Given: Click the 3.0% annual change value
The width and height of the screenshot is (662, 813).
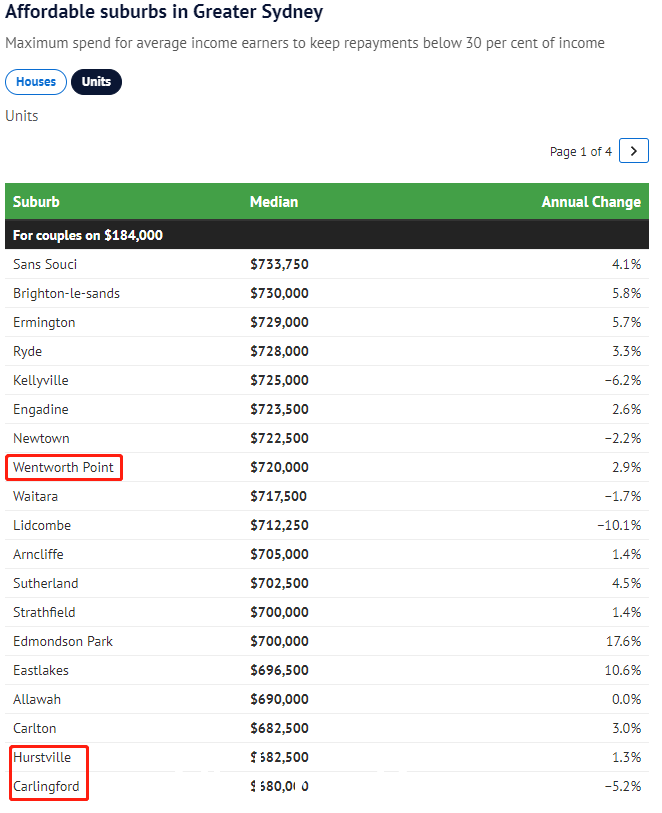Looking at the screenshot, I should coord(627,728).
